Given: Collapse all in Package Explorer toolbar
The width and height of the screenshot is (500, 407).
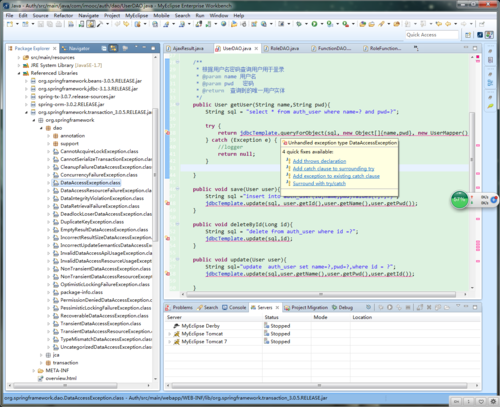Looking at the screenshot, I should tap(104, 48).
